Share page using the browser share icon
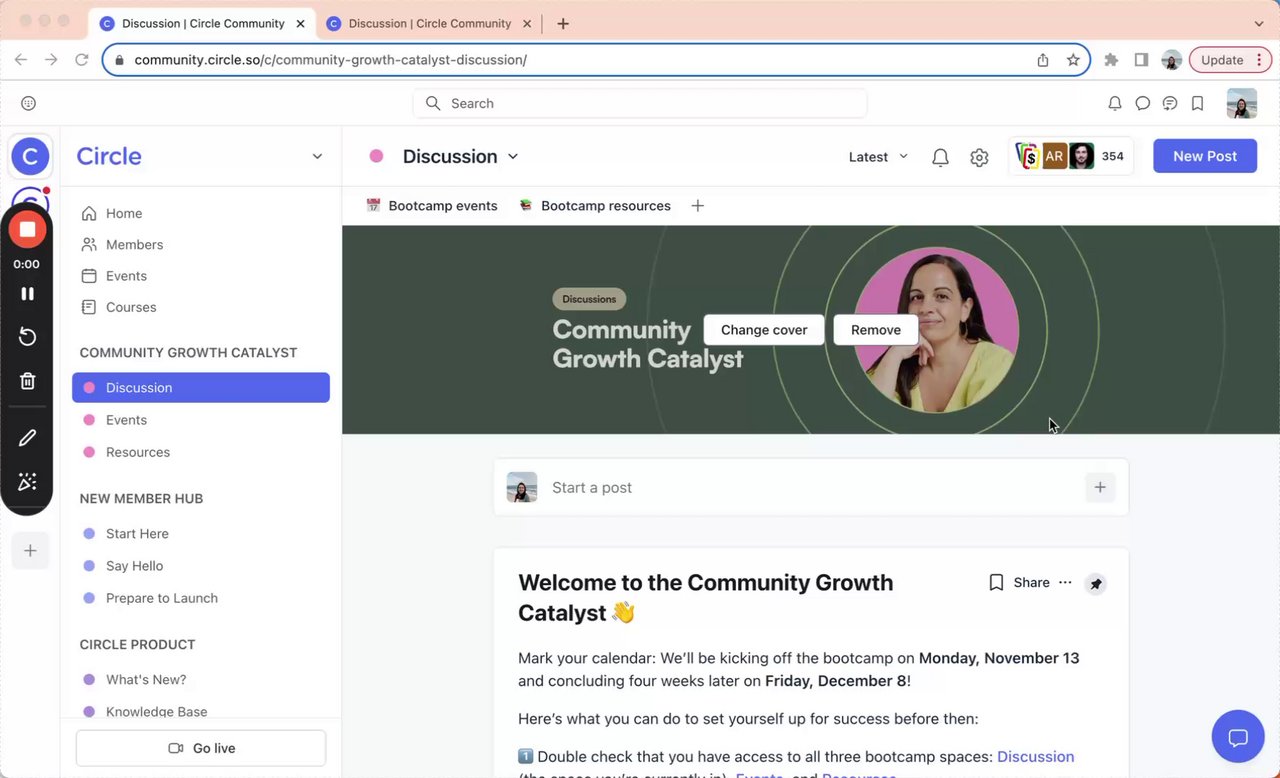Viewport: 1280px width, 778px height. [1043, 60]
